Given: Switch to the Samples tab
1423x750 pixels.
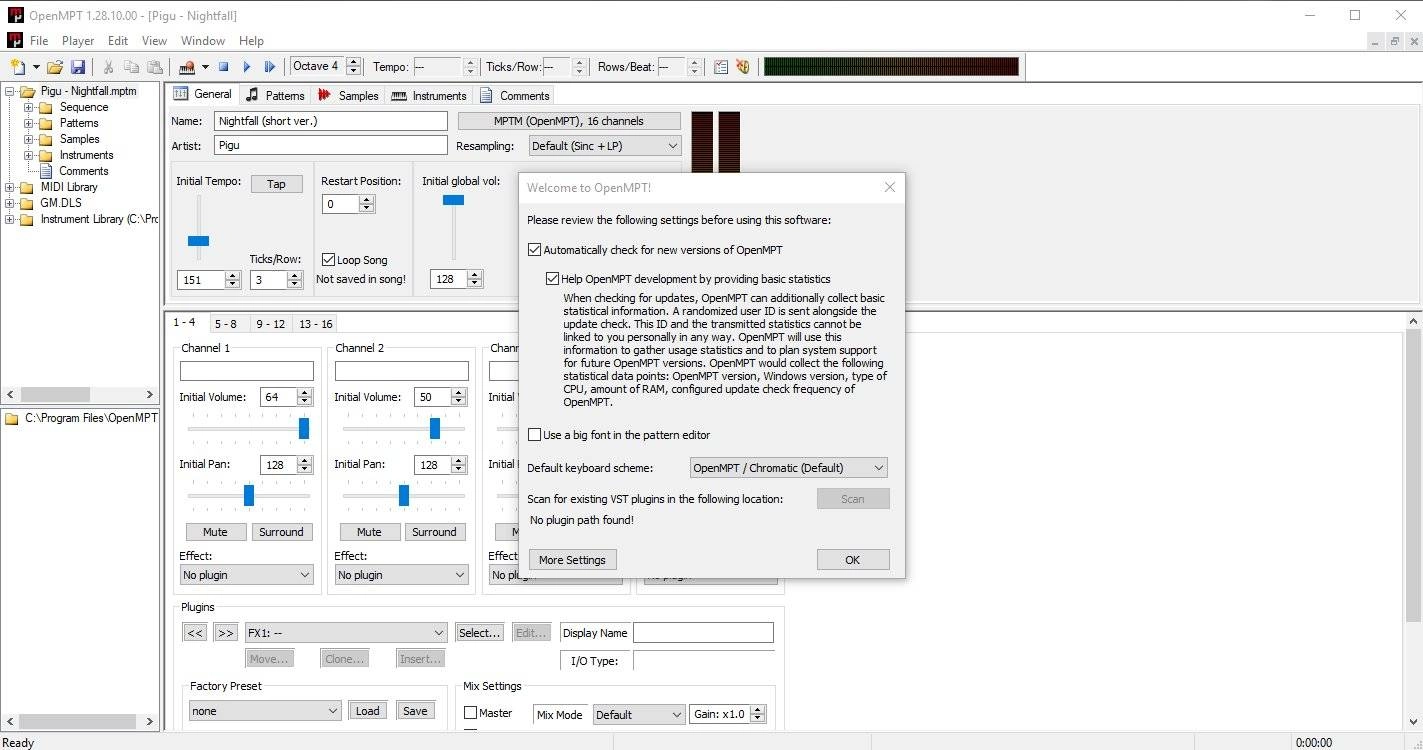Looking at the screenshot, I should 348,95.
